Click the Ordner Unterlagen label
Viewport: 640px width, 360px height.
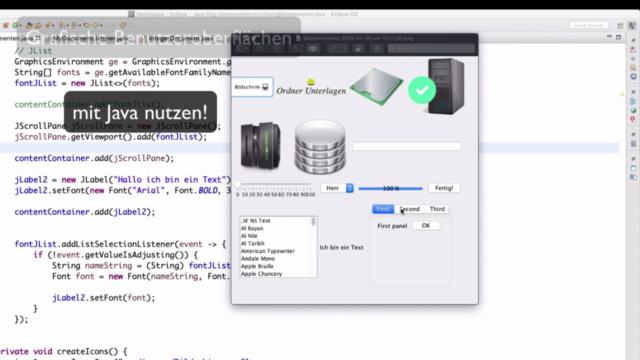click(311, 91)
